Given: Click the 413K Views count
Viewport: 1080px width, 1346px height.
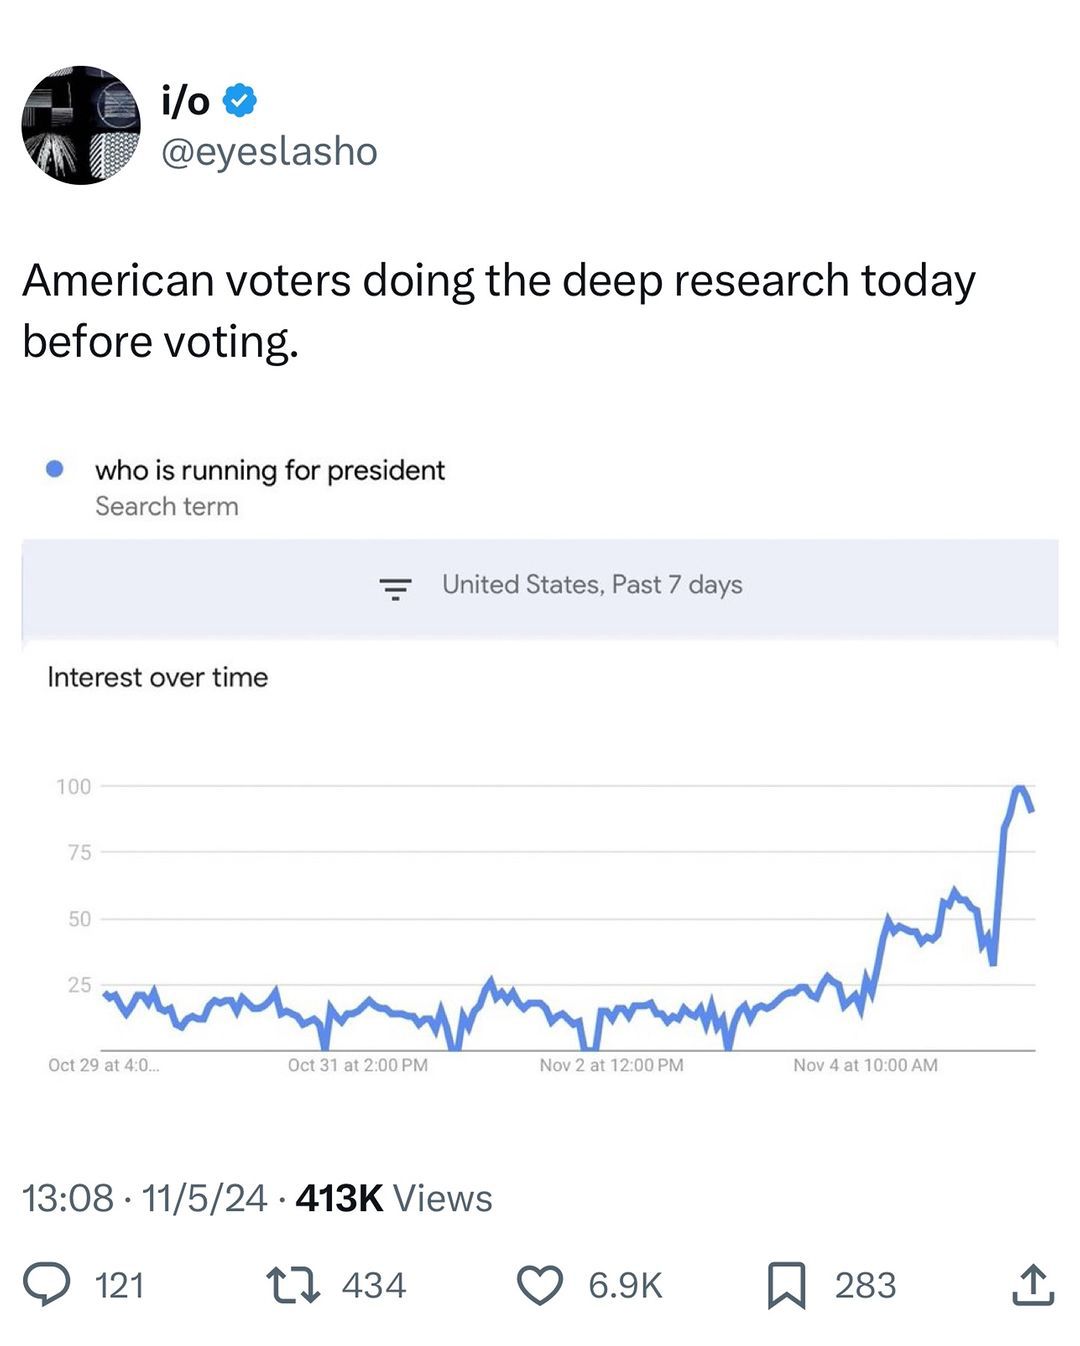Looking at the screenshot, I should click(x=394, y=1198).
